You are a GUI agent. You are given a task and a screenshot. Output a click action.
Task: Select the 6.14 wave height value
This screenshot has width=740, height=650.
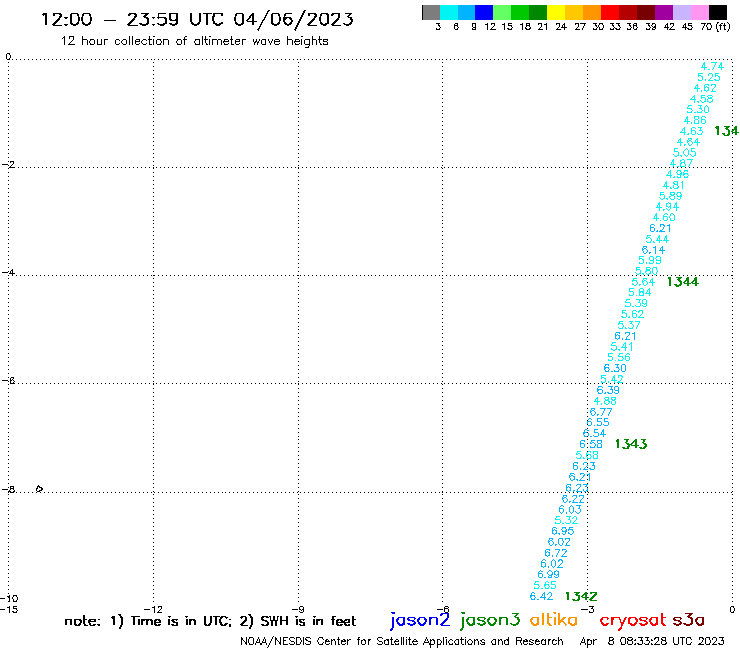click(654, 250)
